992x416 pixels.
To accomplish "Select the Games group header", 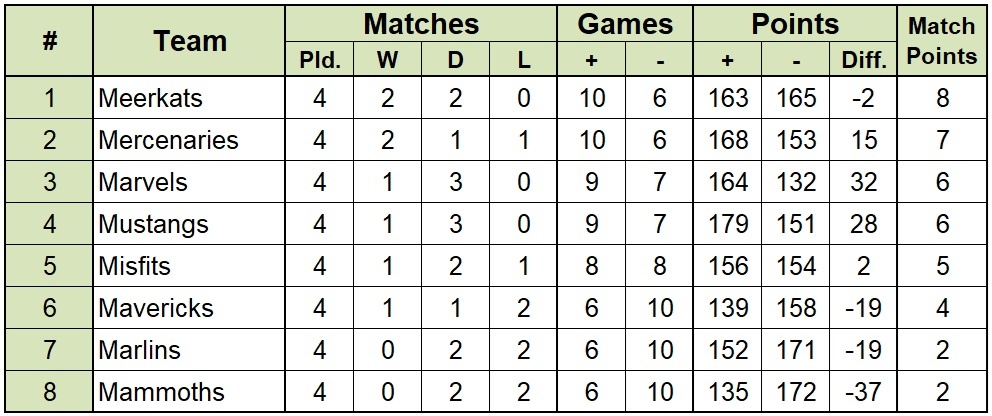I will 625,24.
